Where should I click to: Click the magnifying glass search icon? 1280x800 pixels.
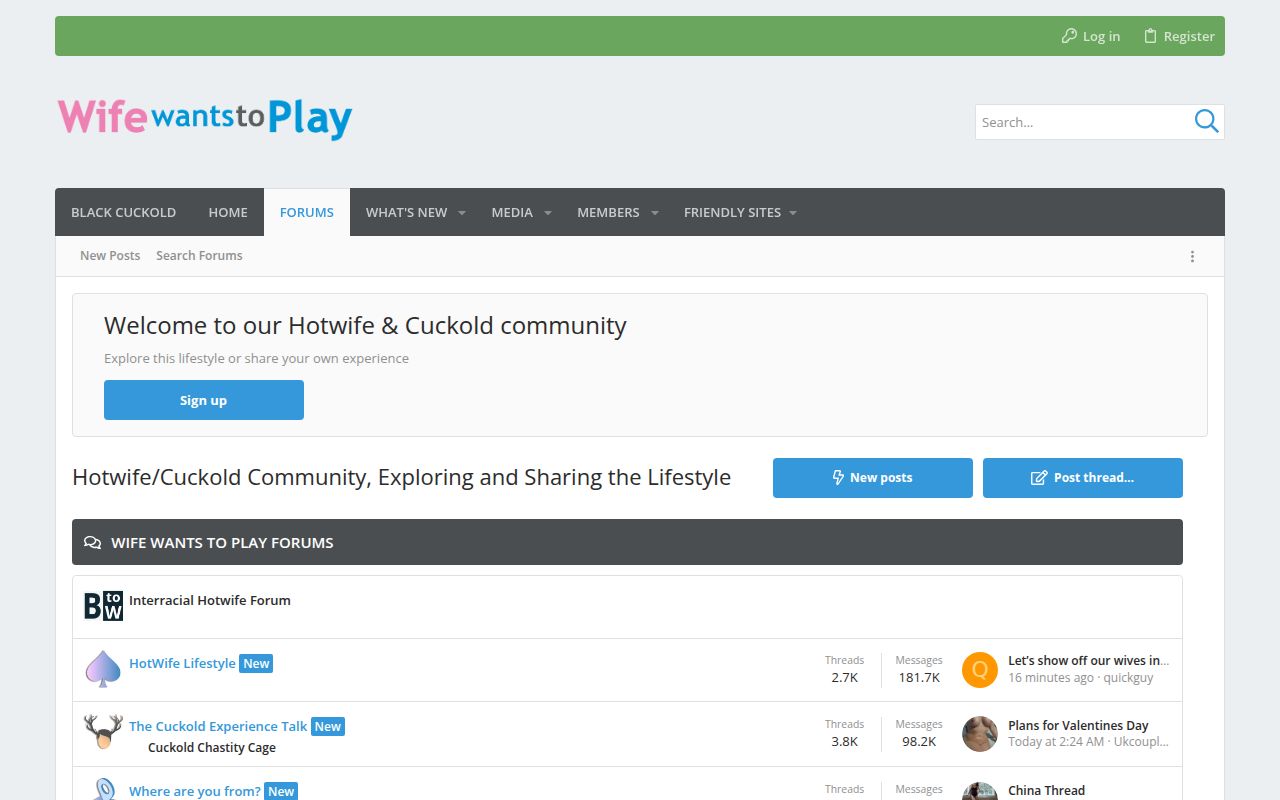tap(1206, 122)
